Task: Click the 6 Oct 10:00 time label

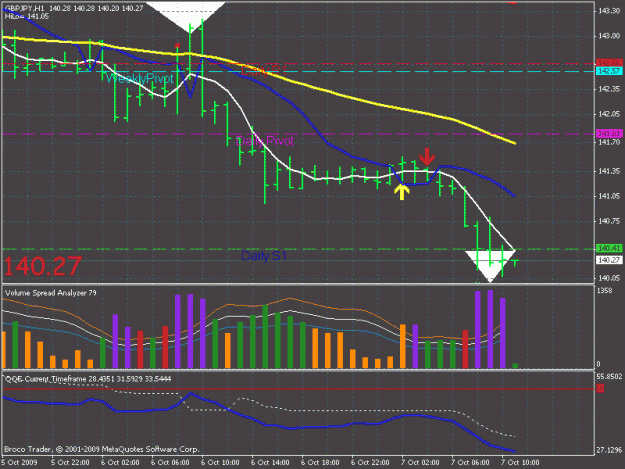Action: (220, 463)
